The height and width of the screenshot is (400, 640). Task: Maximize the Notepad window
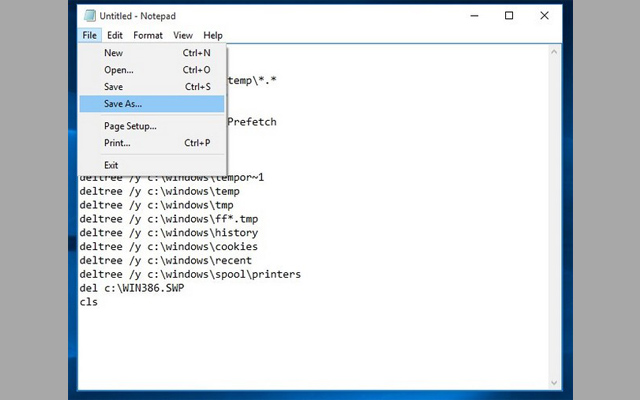click(509, 16)
